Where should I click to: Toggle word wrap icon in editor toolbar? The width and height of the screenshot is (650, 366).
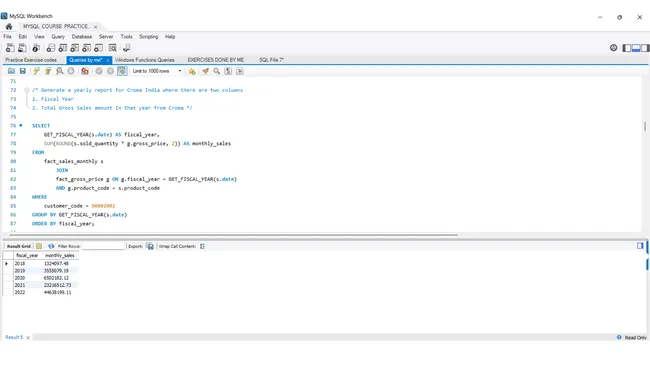(x=240, y=71)
